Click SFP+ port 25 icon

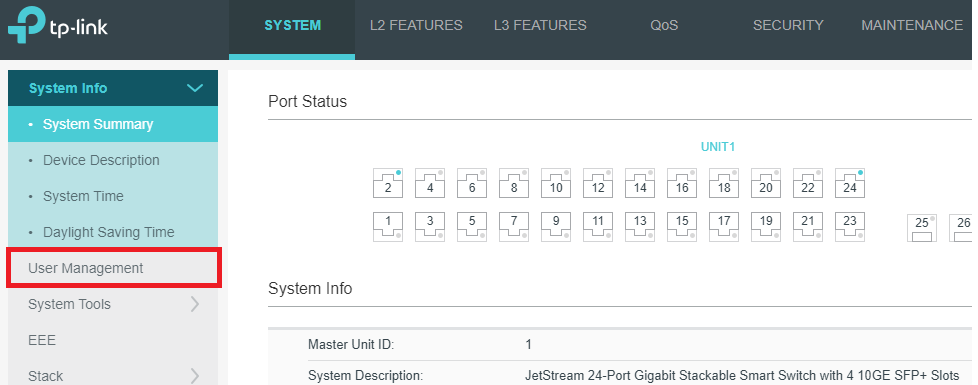click(x=922, y=228)
